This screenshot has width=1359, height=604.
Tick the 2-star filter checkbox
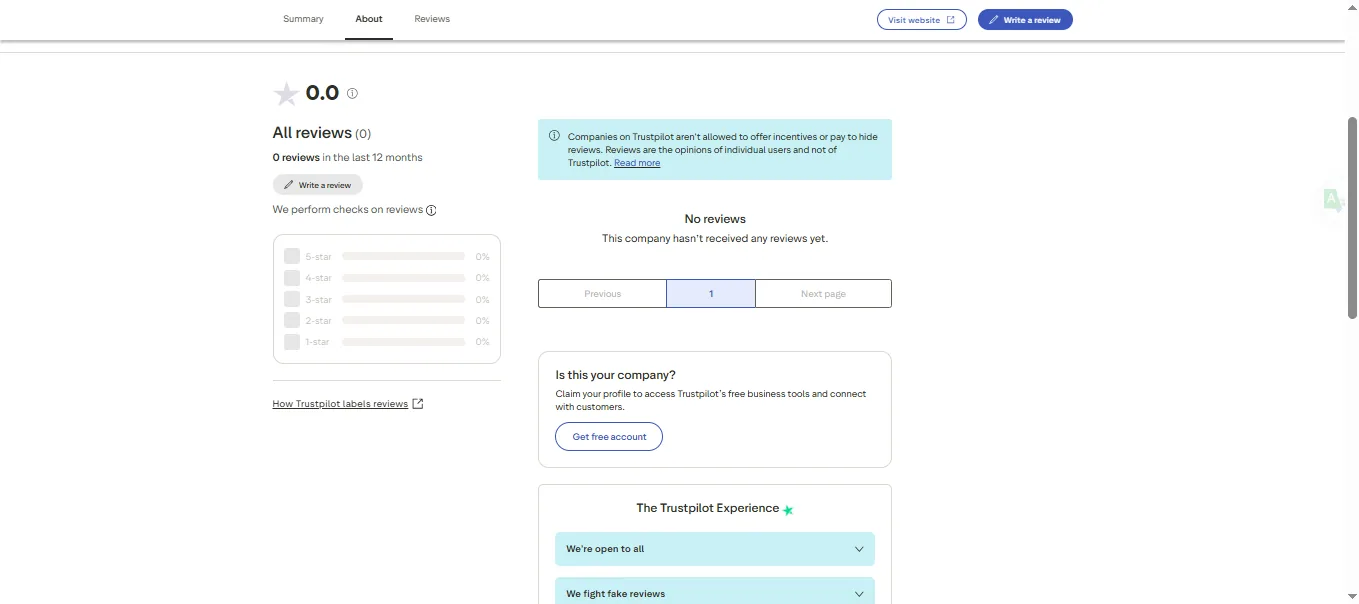point(292,320)
